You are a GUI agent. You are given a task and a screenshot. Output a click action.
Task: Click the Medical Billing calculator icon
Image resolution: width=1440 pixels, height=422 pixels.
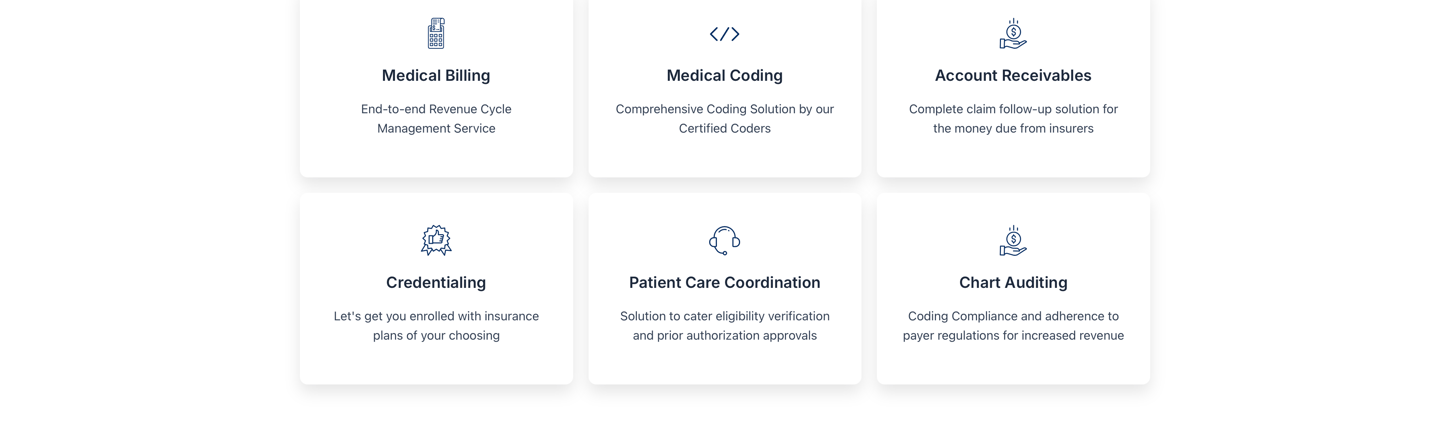coord(436,33)
